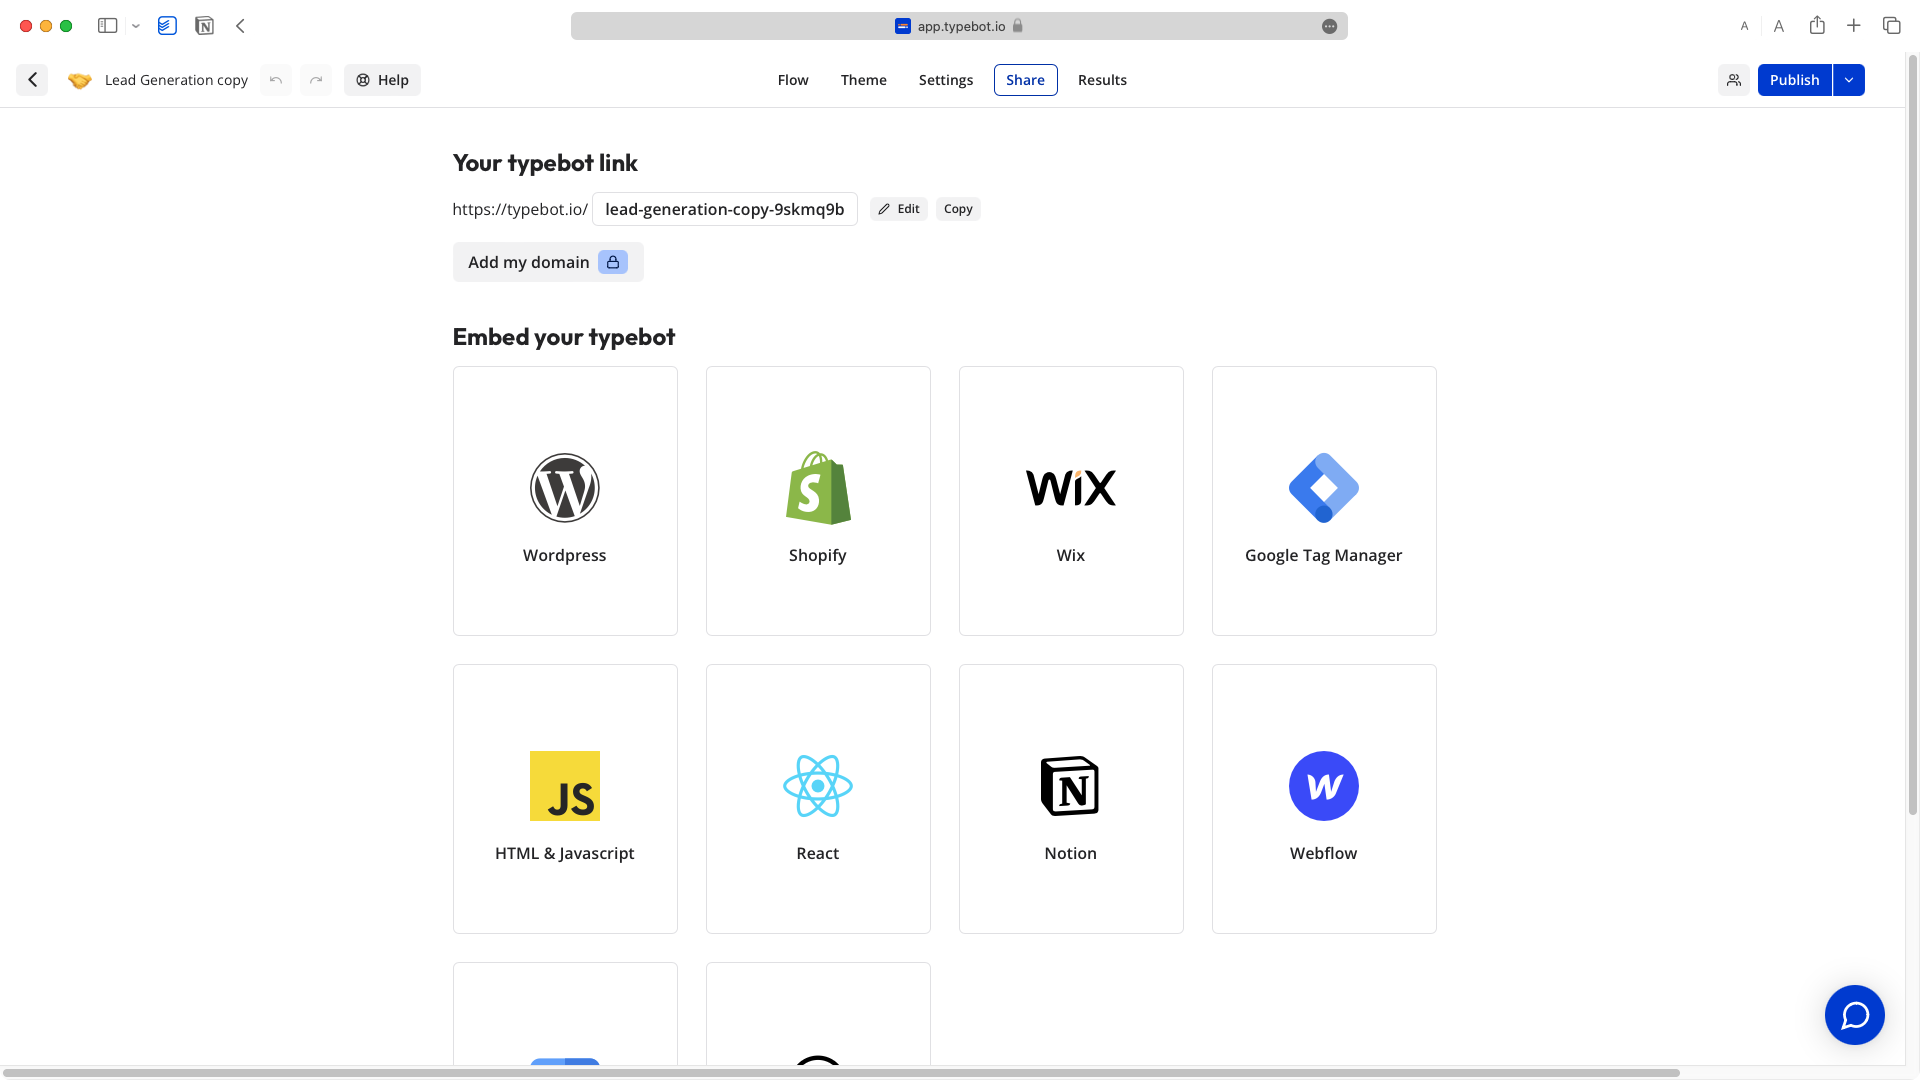Click the undo arrow button
Screen dimensions: 1920x1080
276,79
